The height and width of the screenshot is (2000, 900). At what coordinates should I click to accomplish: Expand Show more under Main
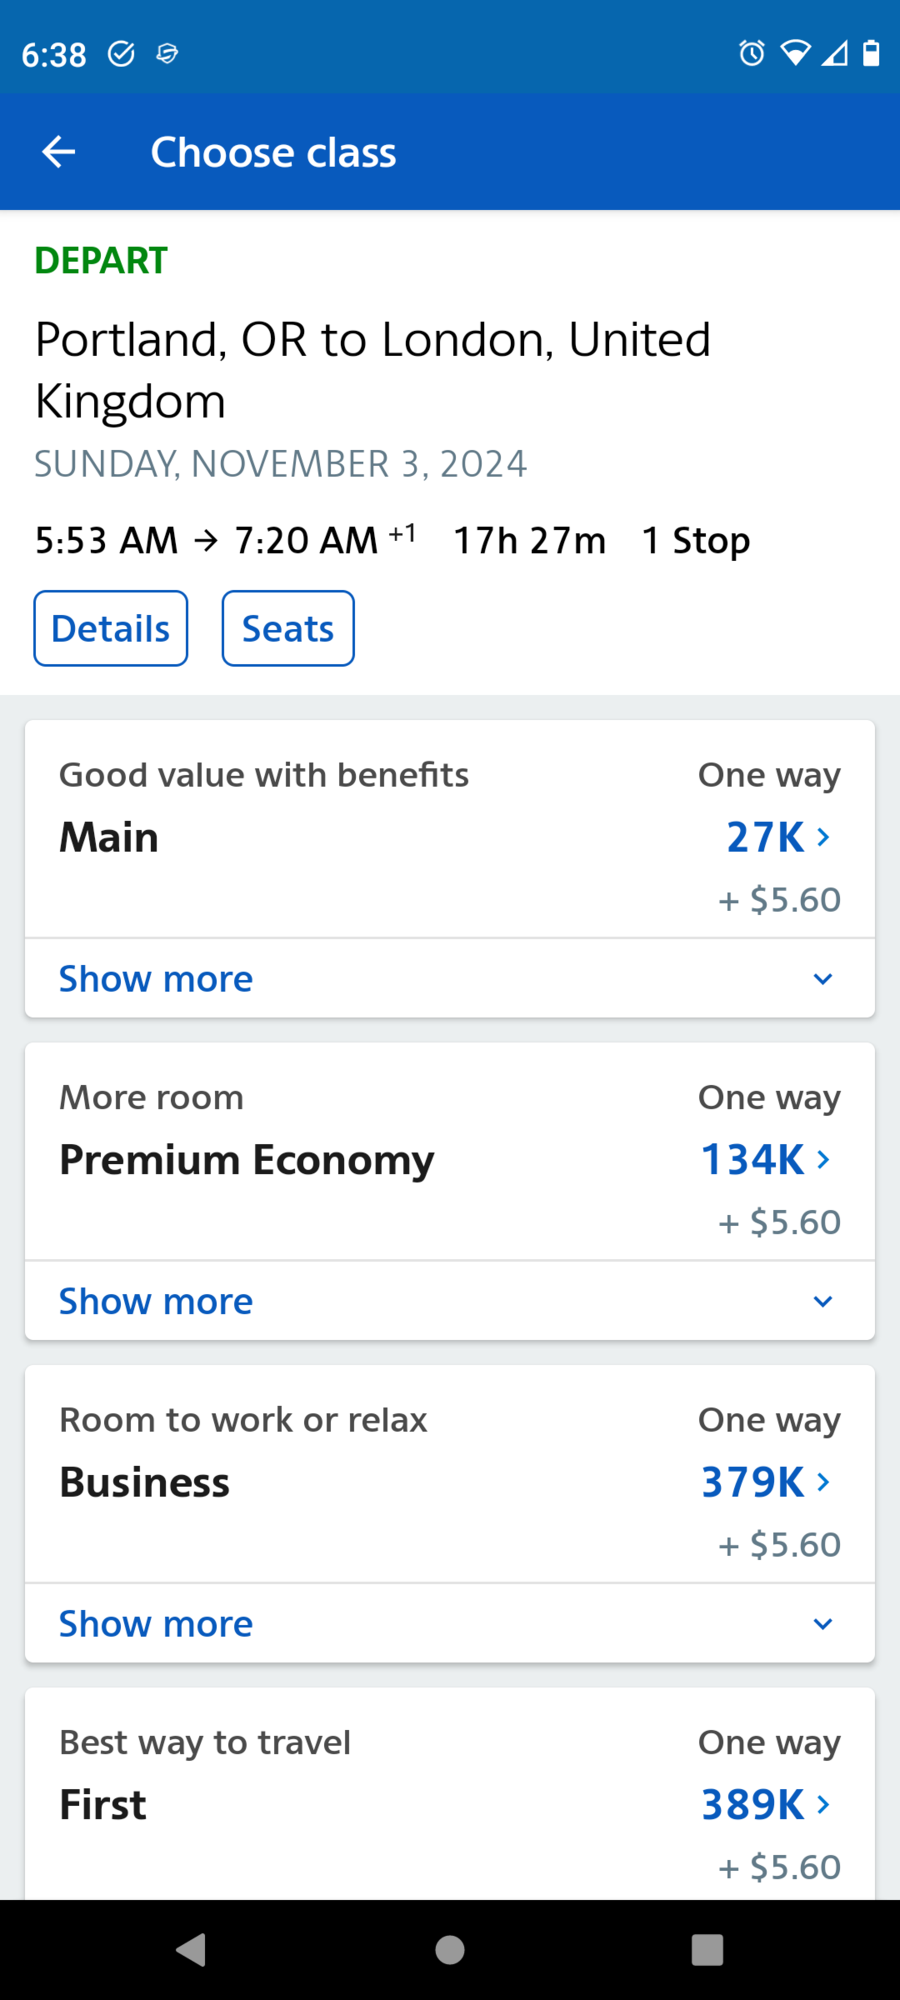[x=155, y=979]
